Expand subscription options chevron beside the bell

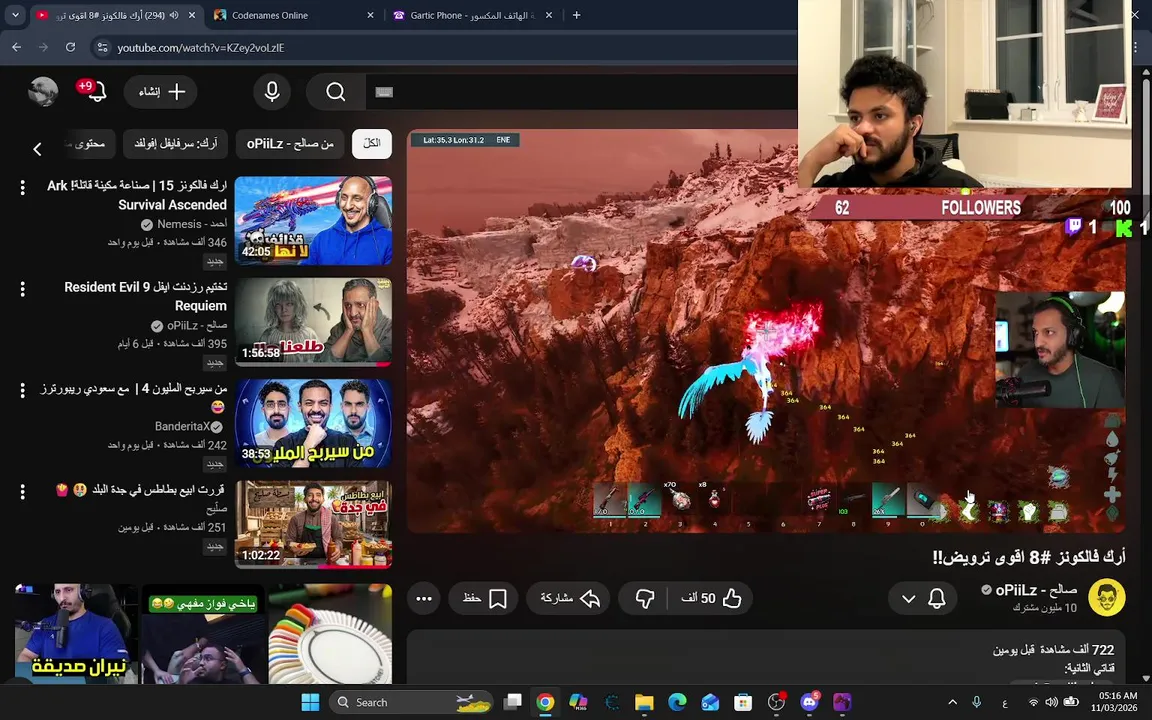909,599
